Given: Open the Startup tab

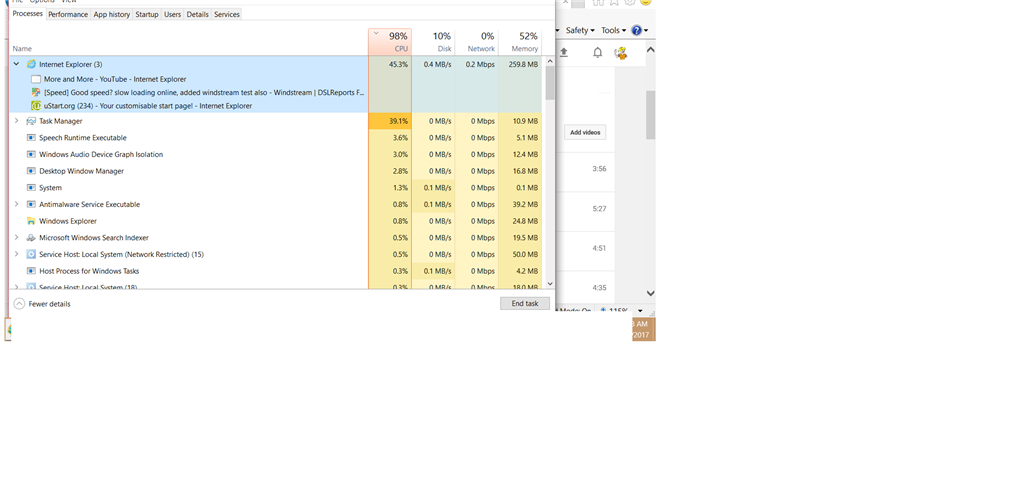Looking at the screenshot, I should pyautogui.click(x=147, y=14).
